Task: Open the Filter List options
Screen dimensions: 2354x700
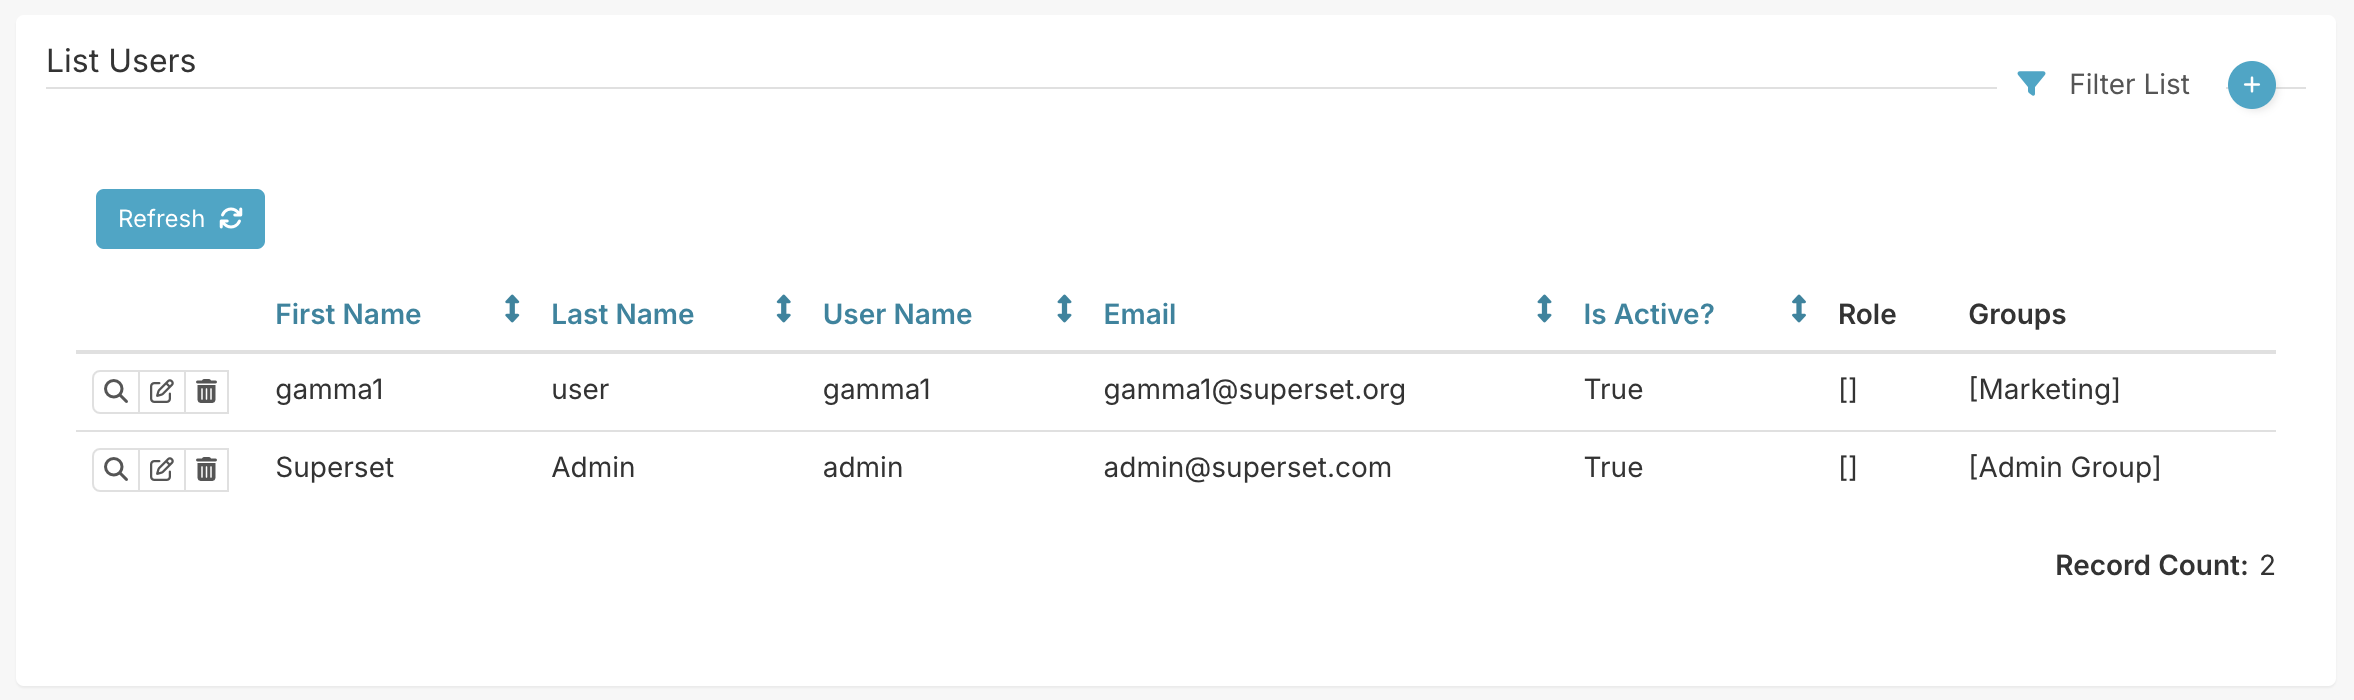Action: click(x=2129, y=84)
